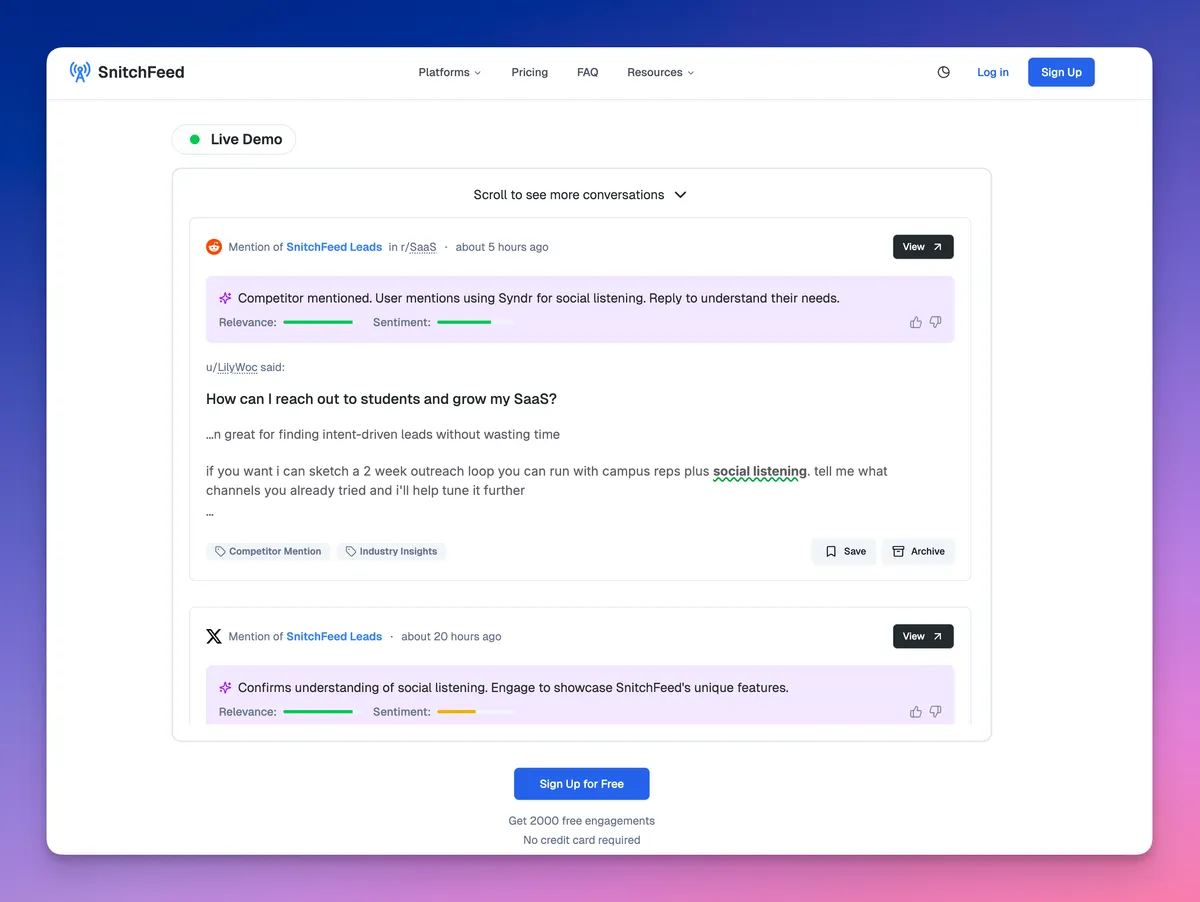The height and width of the screenshot is (902, 1200).
Task: Select the Industry Insights tag
Action: 391,551
